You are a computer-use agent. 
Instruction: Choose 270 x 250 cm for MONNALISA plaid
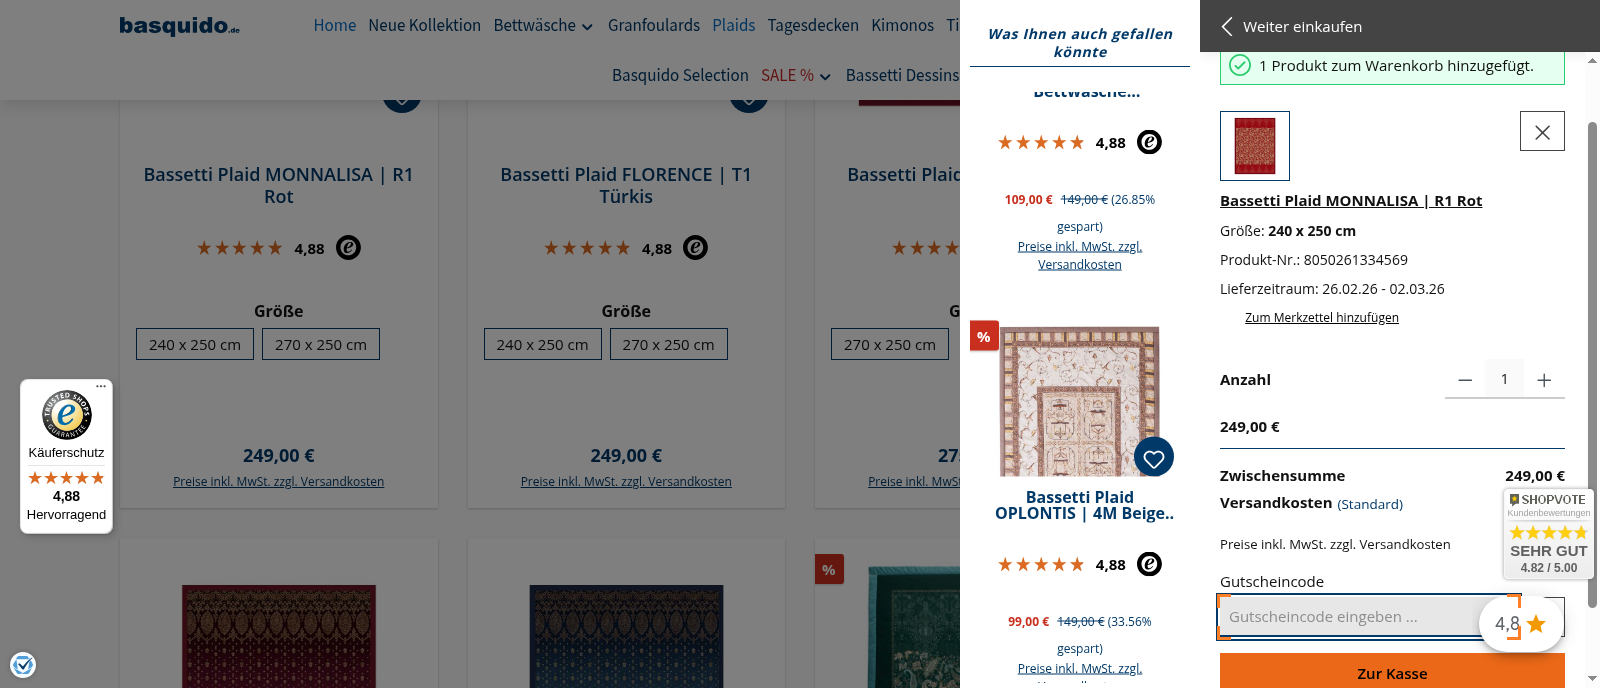[321, 344]
